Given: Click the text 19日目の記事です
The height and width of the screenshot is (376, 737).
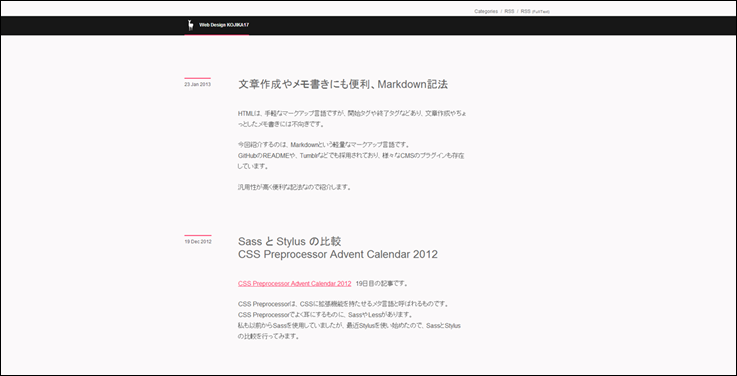Looking at the screenshot, I should point(382,283).
